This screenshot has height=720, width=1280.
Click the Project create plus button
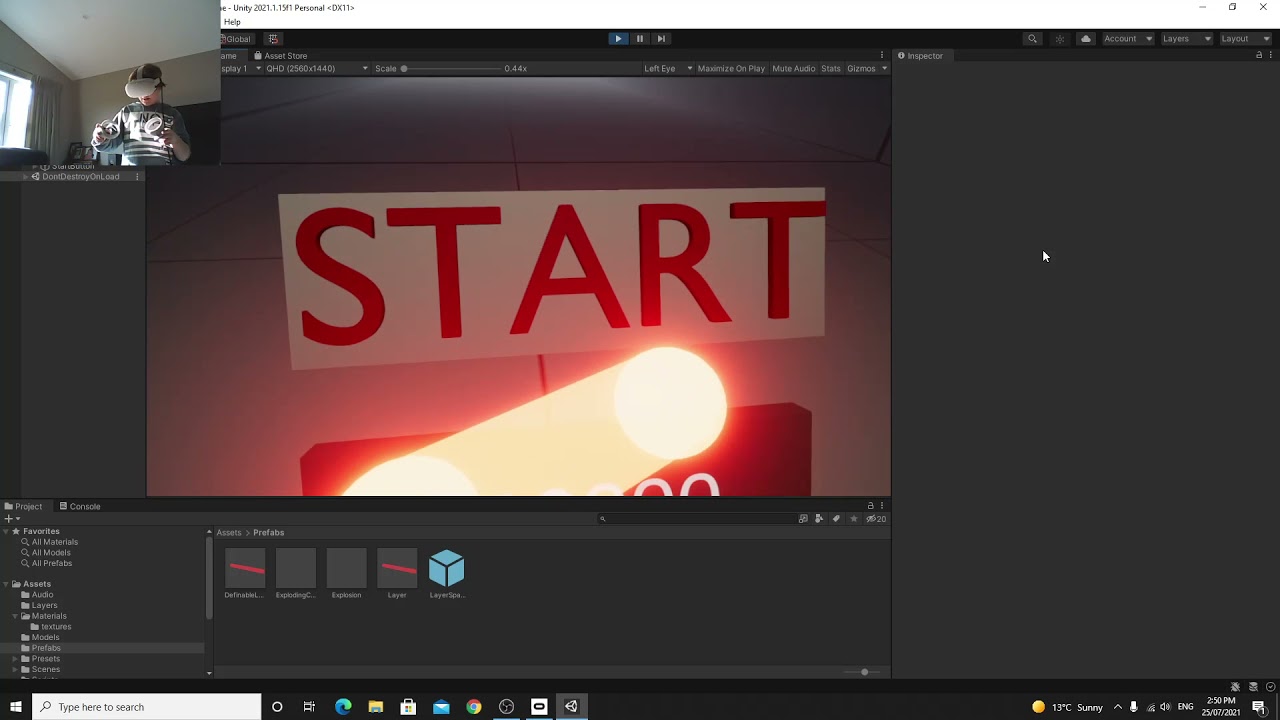click(11, 519)
